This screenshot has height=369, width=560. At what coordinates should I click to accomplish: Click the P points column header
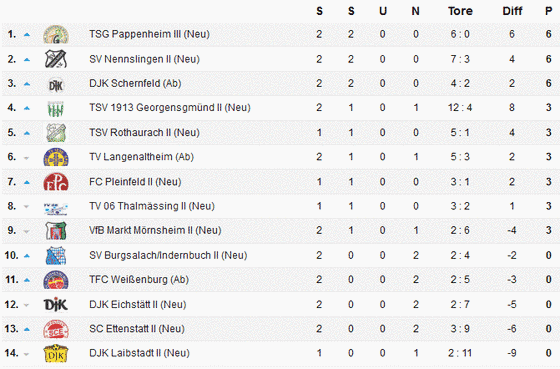[549, 11]
